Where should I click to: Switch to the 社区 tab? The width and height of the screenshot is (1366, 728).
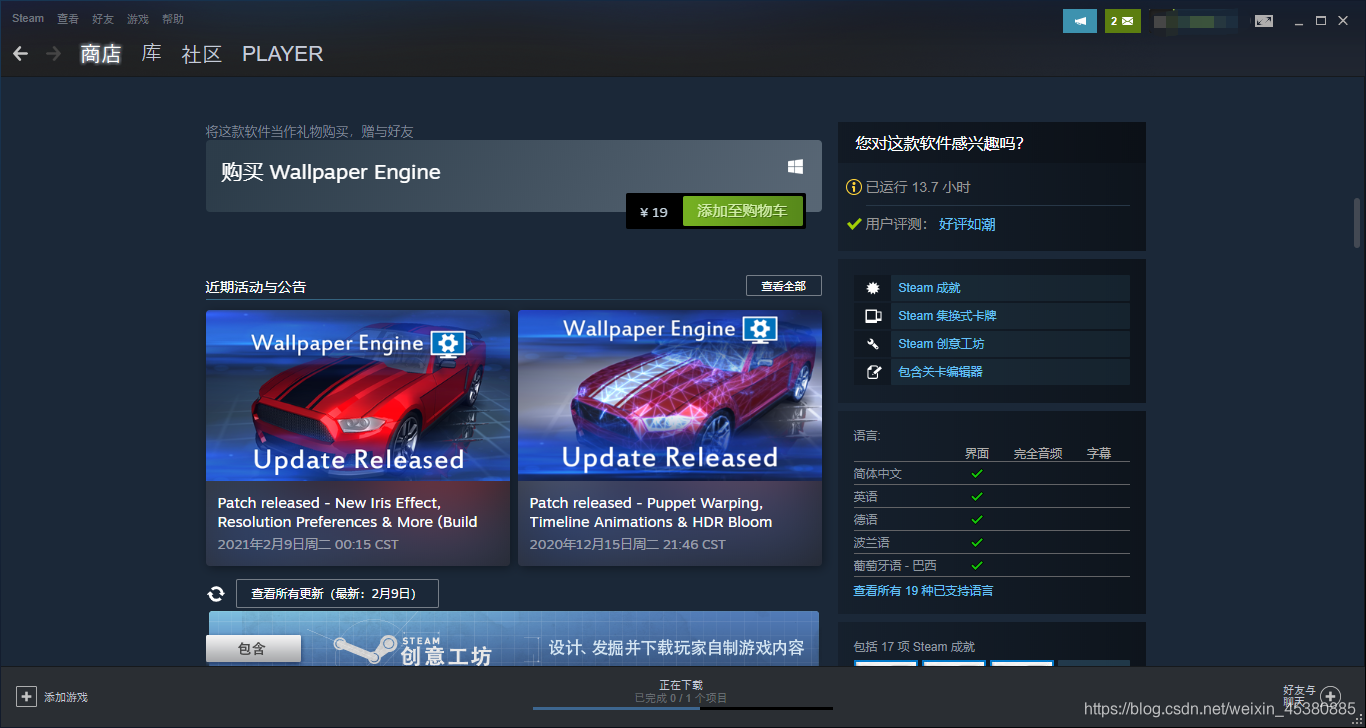pyautogui.click(x=201, y=54)
